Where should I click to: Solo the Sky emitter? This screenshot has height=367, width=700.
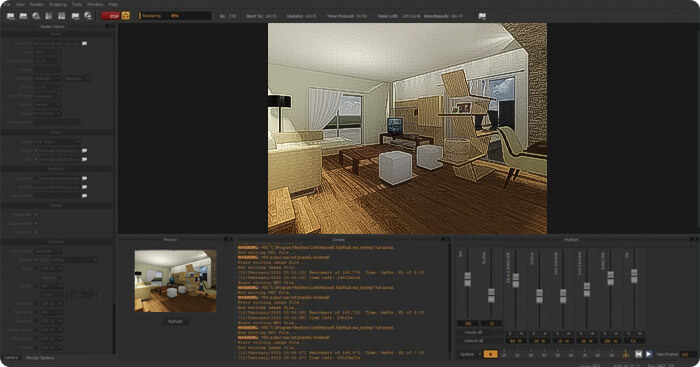[x=629, y=334]
